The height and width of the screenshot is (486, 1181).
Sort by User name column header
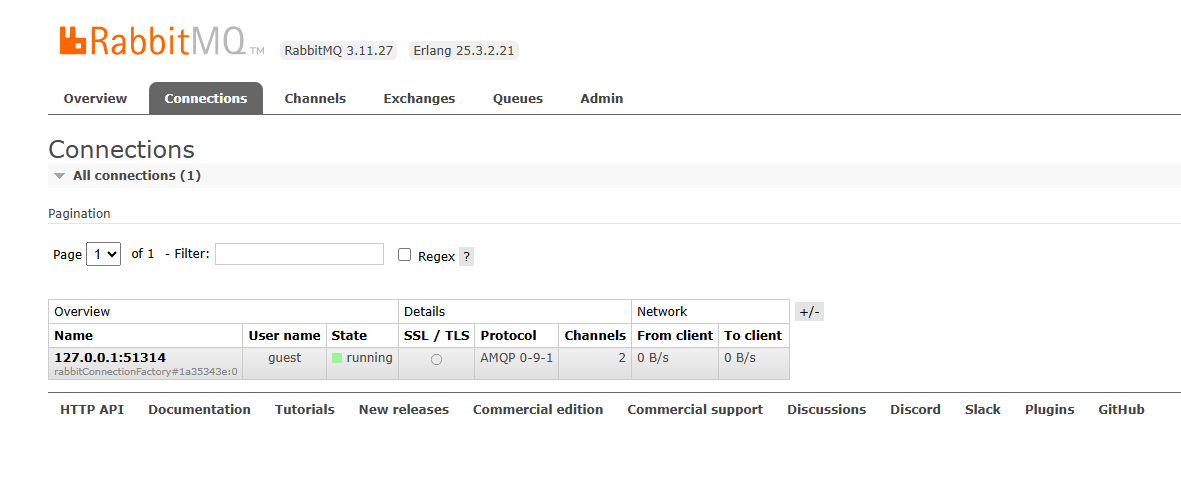285,335
